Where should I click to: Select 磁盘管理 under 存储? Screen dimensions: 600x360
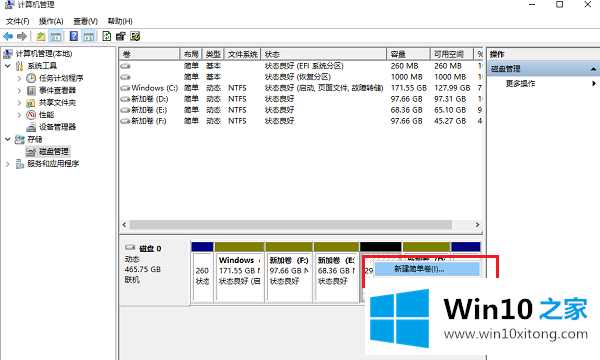[x=53, y=151]
